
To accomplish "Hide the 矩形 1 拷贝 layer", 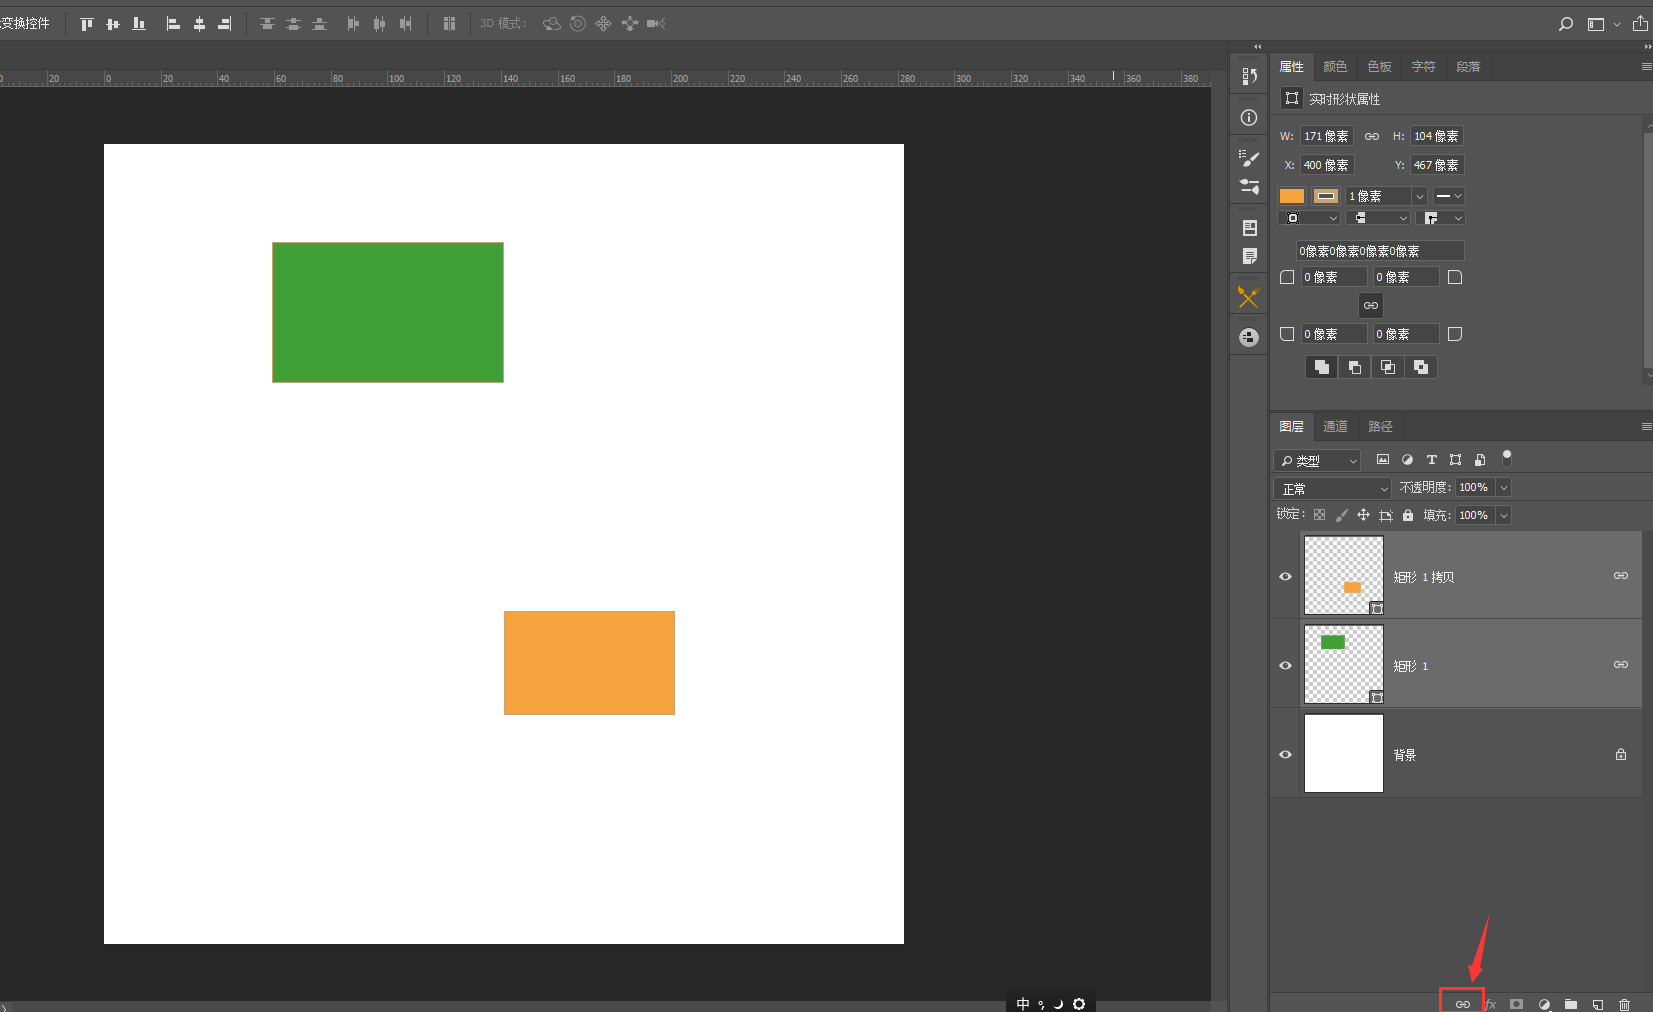I will (1286, 576).
